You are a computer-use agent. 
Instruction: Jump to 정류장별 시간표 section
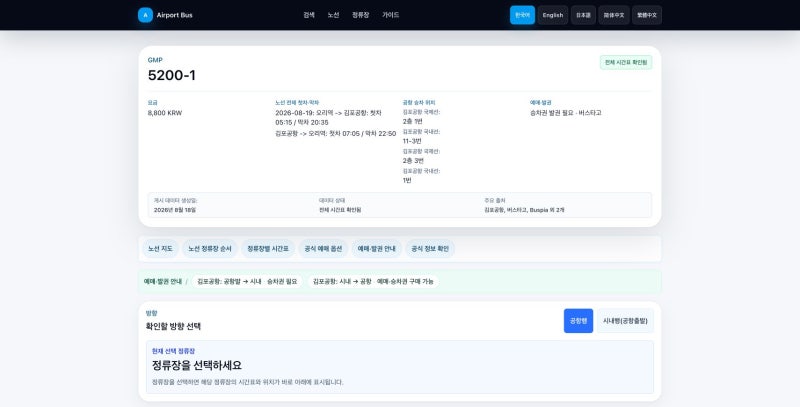click(x=268, y=249)
